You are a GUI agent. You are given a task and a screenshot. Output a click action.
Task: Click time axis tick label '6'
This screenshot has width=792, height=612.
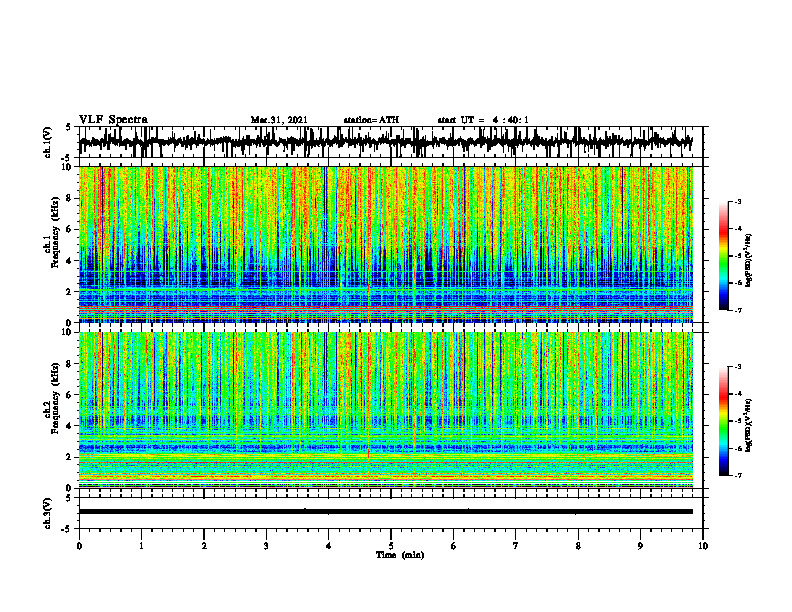click(x=454, y=546)
